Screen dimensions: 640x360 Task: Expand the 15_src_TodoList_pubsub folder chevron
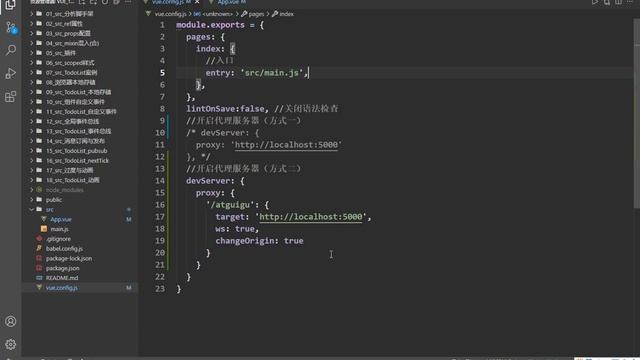(31, 151)
